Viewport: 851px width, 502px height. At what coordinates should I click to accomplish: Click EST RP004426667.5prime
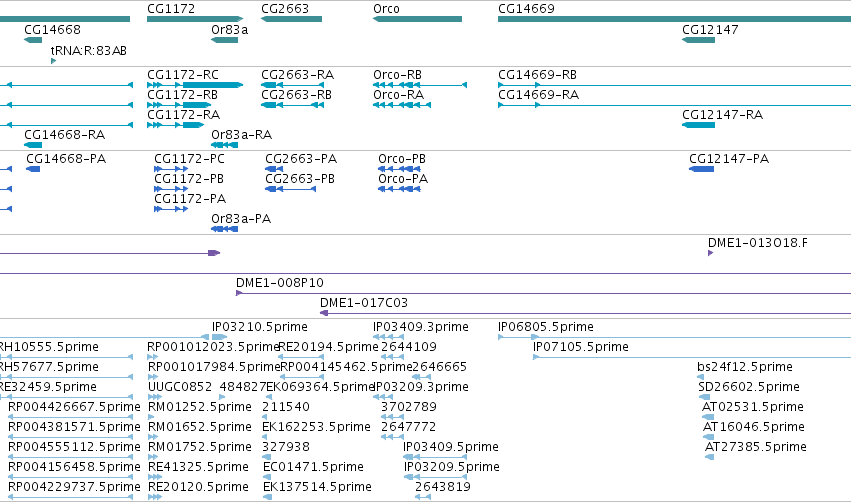coord(74,407)
